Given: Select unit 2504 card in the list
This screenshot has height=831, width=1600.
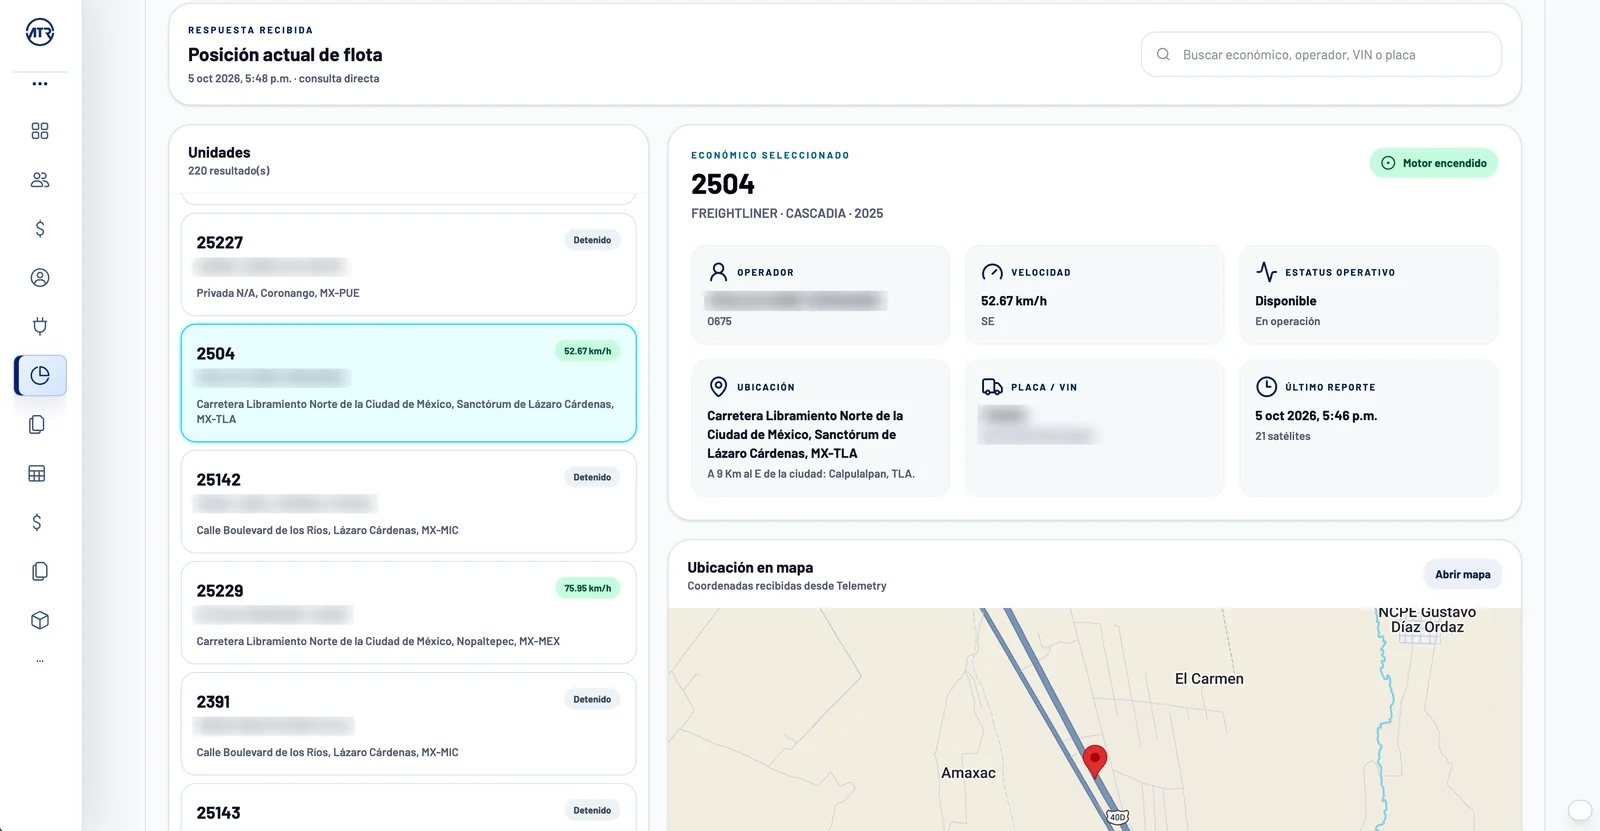Looking at the screenshot, I should (x=408, y=383).
